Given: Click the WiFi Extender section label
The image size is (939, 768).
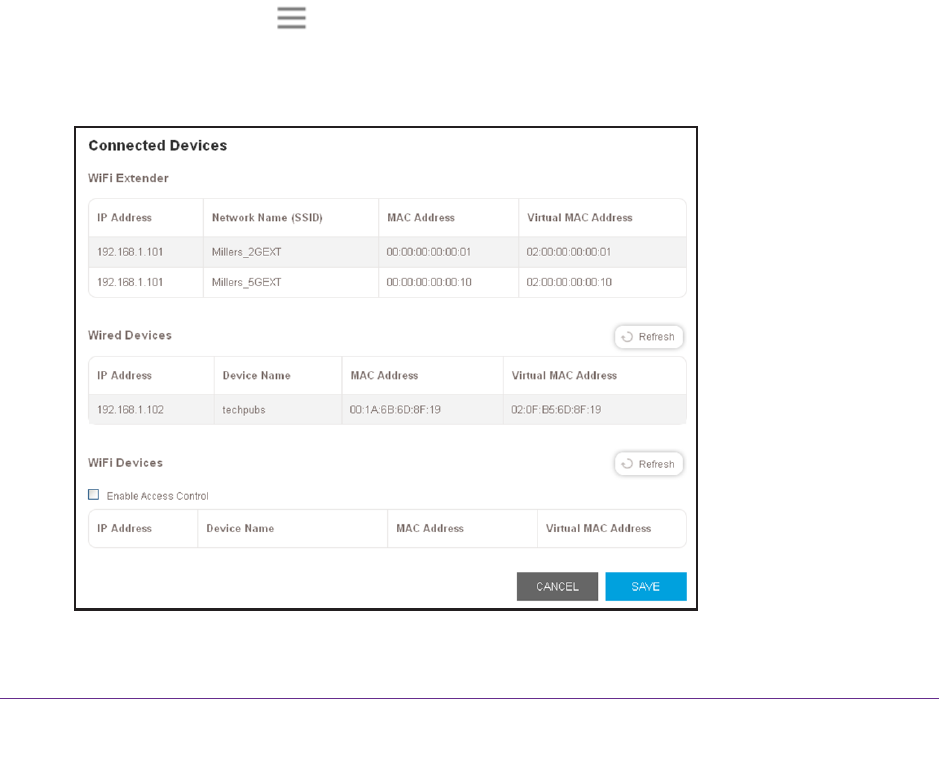Looking at the screenshot, I should tap(128, 178).
